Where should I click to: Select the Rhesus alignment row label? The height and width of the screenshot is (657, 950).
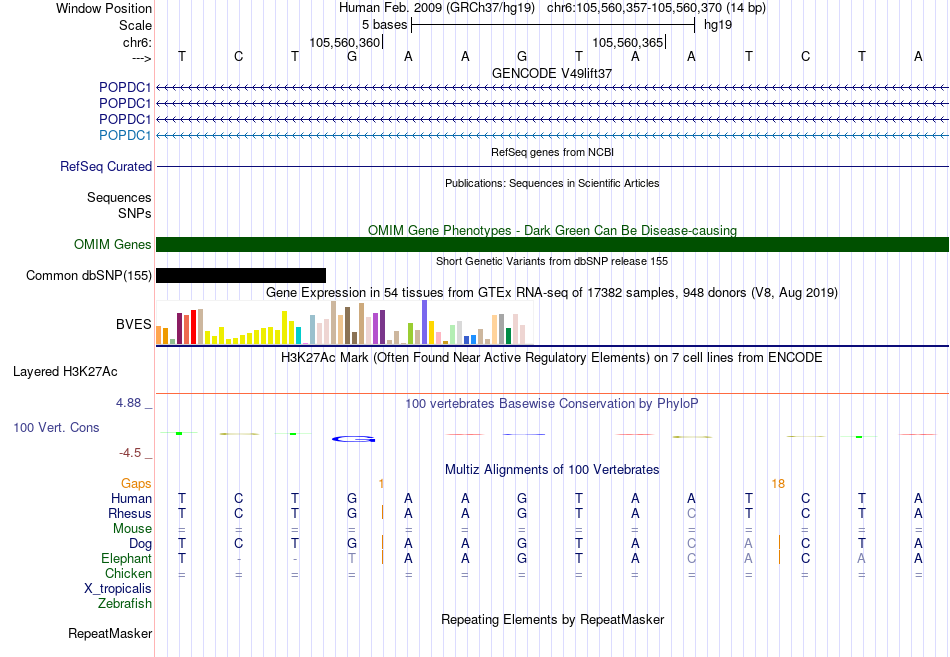point(130,513)
